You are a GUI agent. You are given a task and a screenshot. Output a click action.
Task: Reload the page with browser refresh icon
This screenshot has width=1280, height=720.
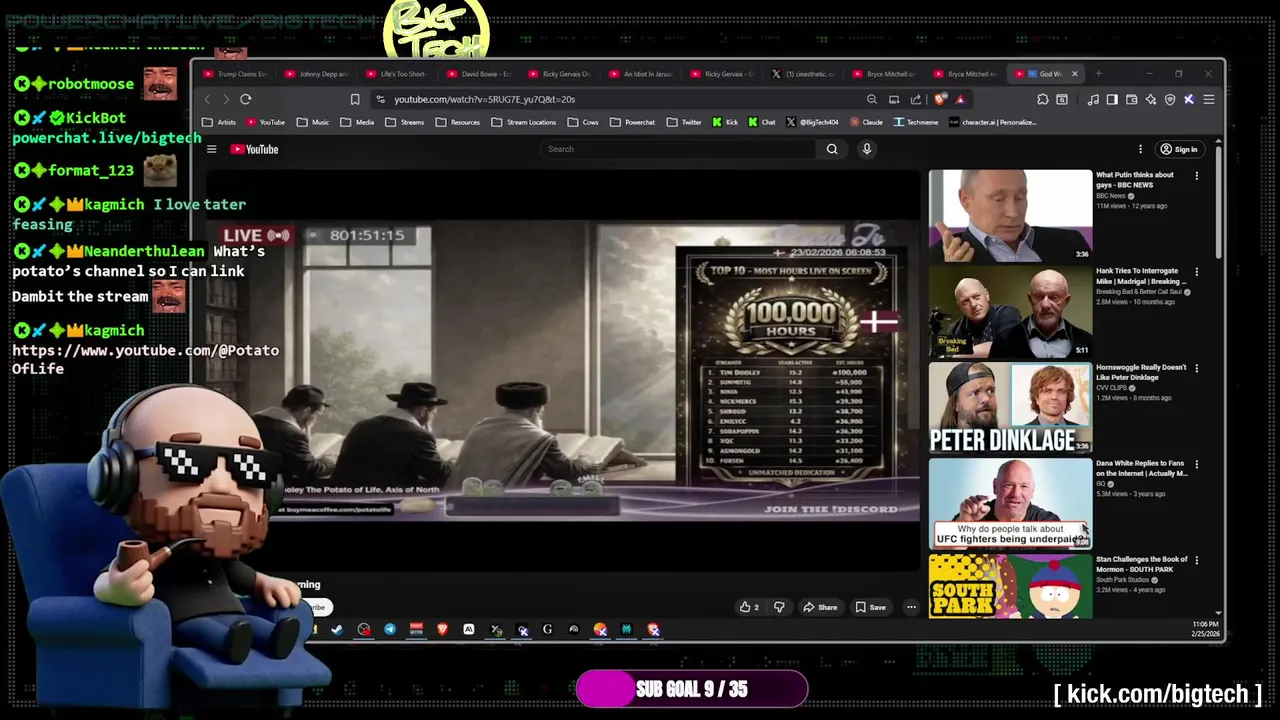click(x=245, y=99)
